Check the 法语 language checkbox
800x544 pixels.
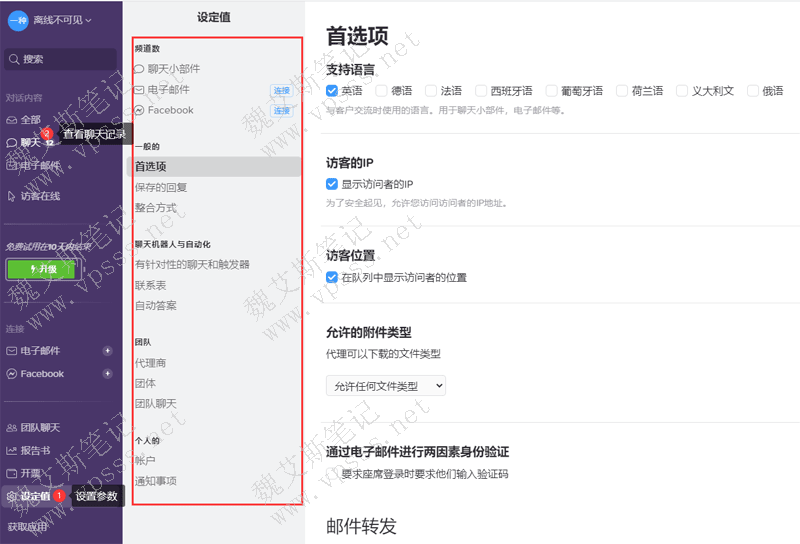(x=431, y=91)
